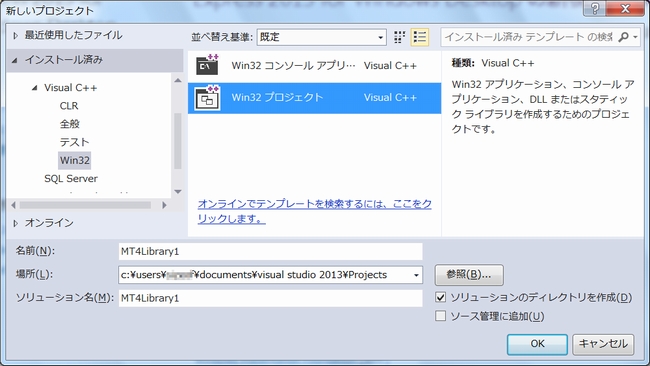Click tree scrollbar down arrow

178,191
